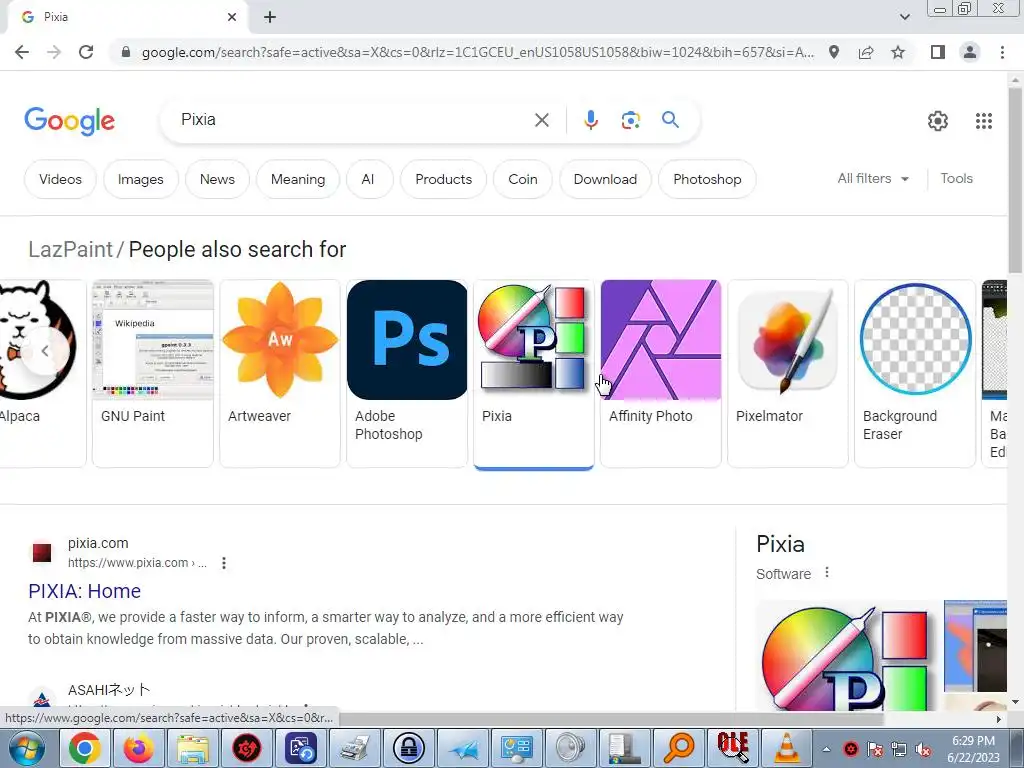
Task: Select the Background Eraser card
Action: 914,373
